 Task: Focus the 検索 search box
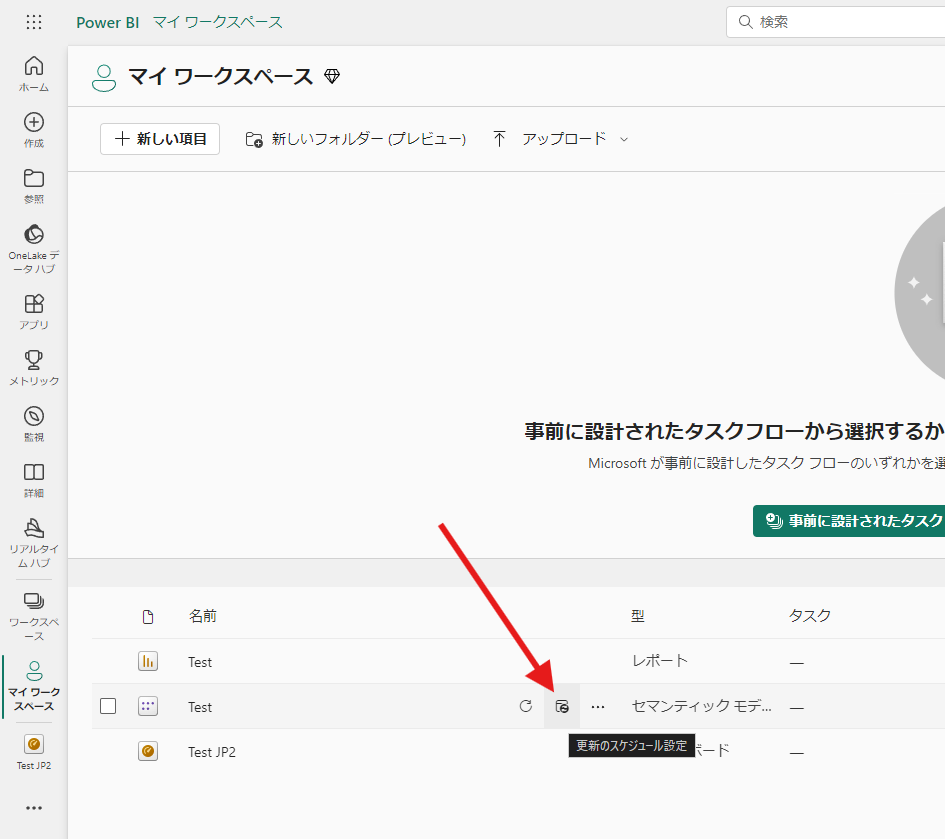click(835, 22)
